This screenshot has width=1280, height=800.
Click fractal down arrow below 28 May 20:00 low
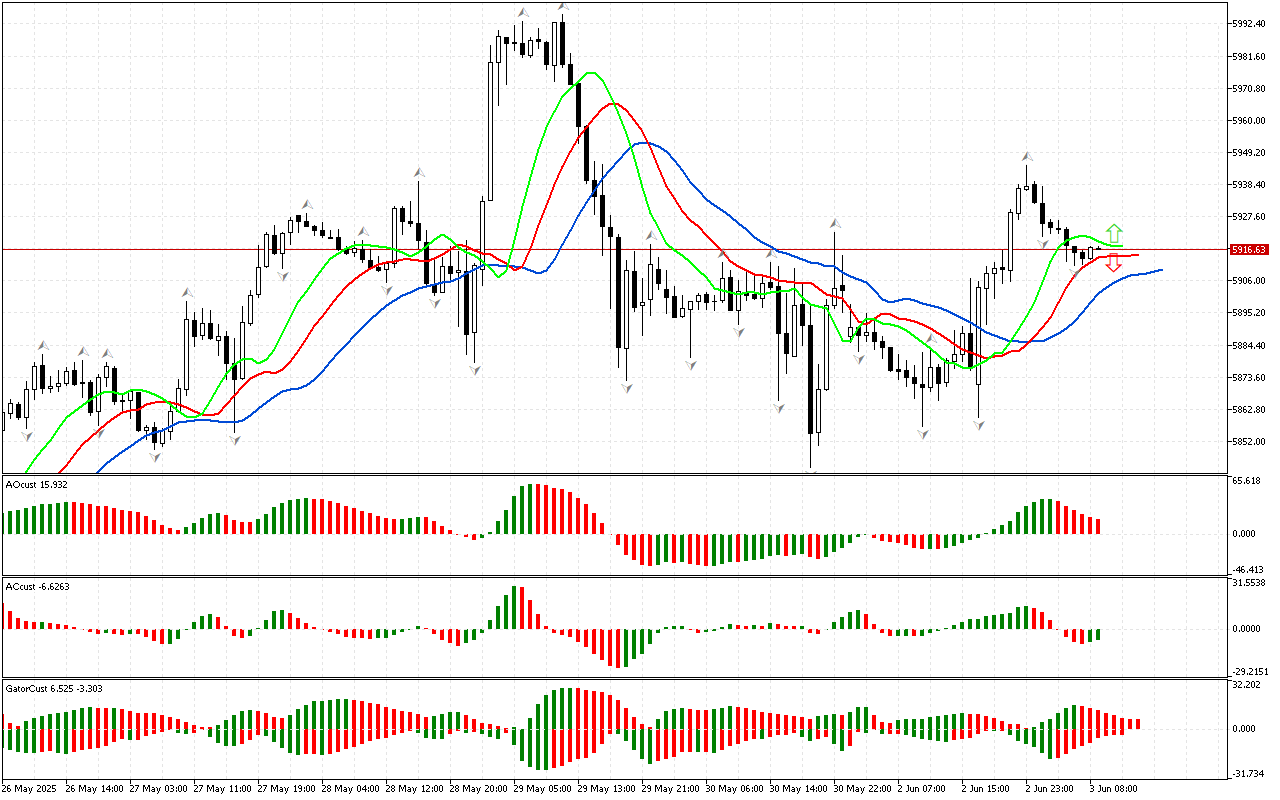(474, 370)
